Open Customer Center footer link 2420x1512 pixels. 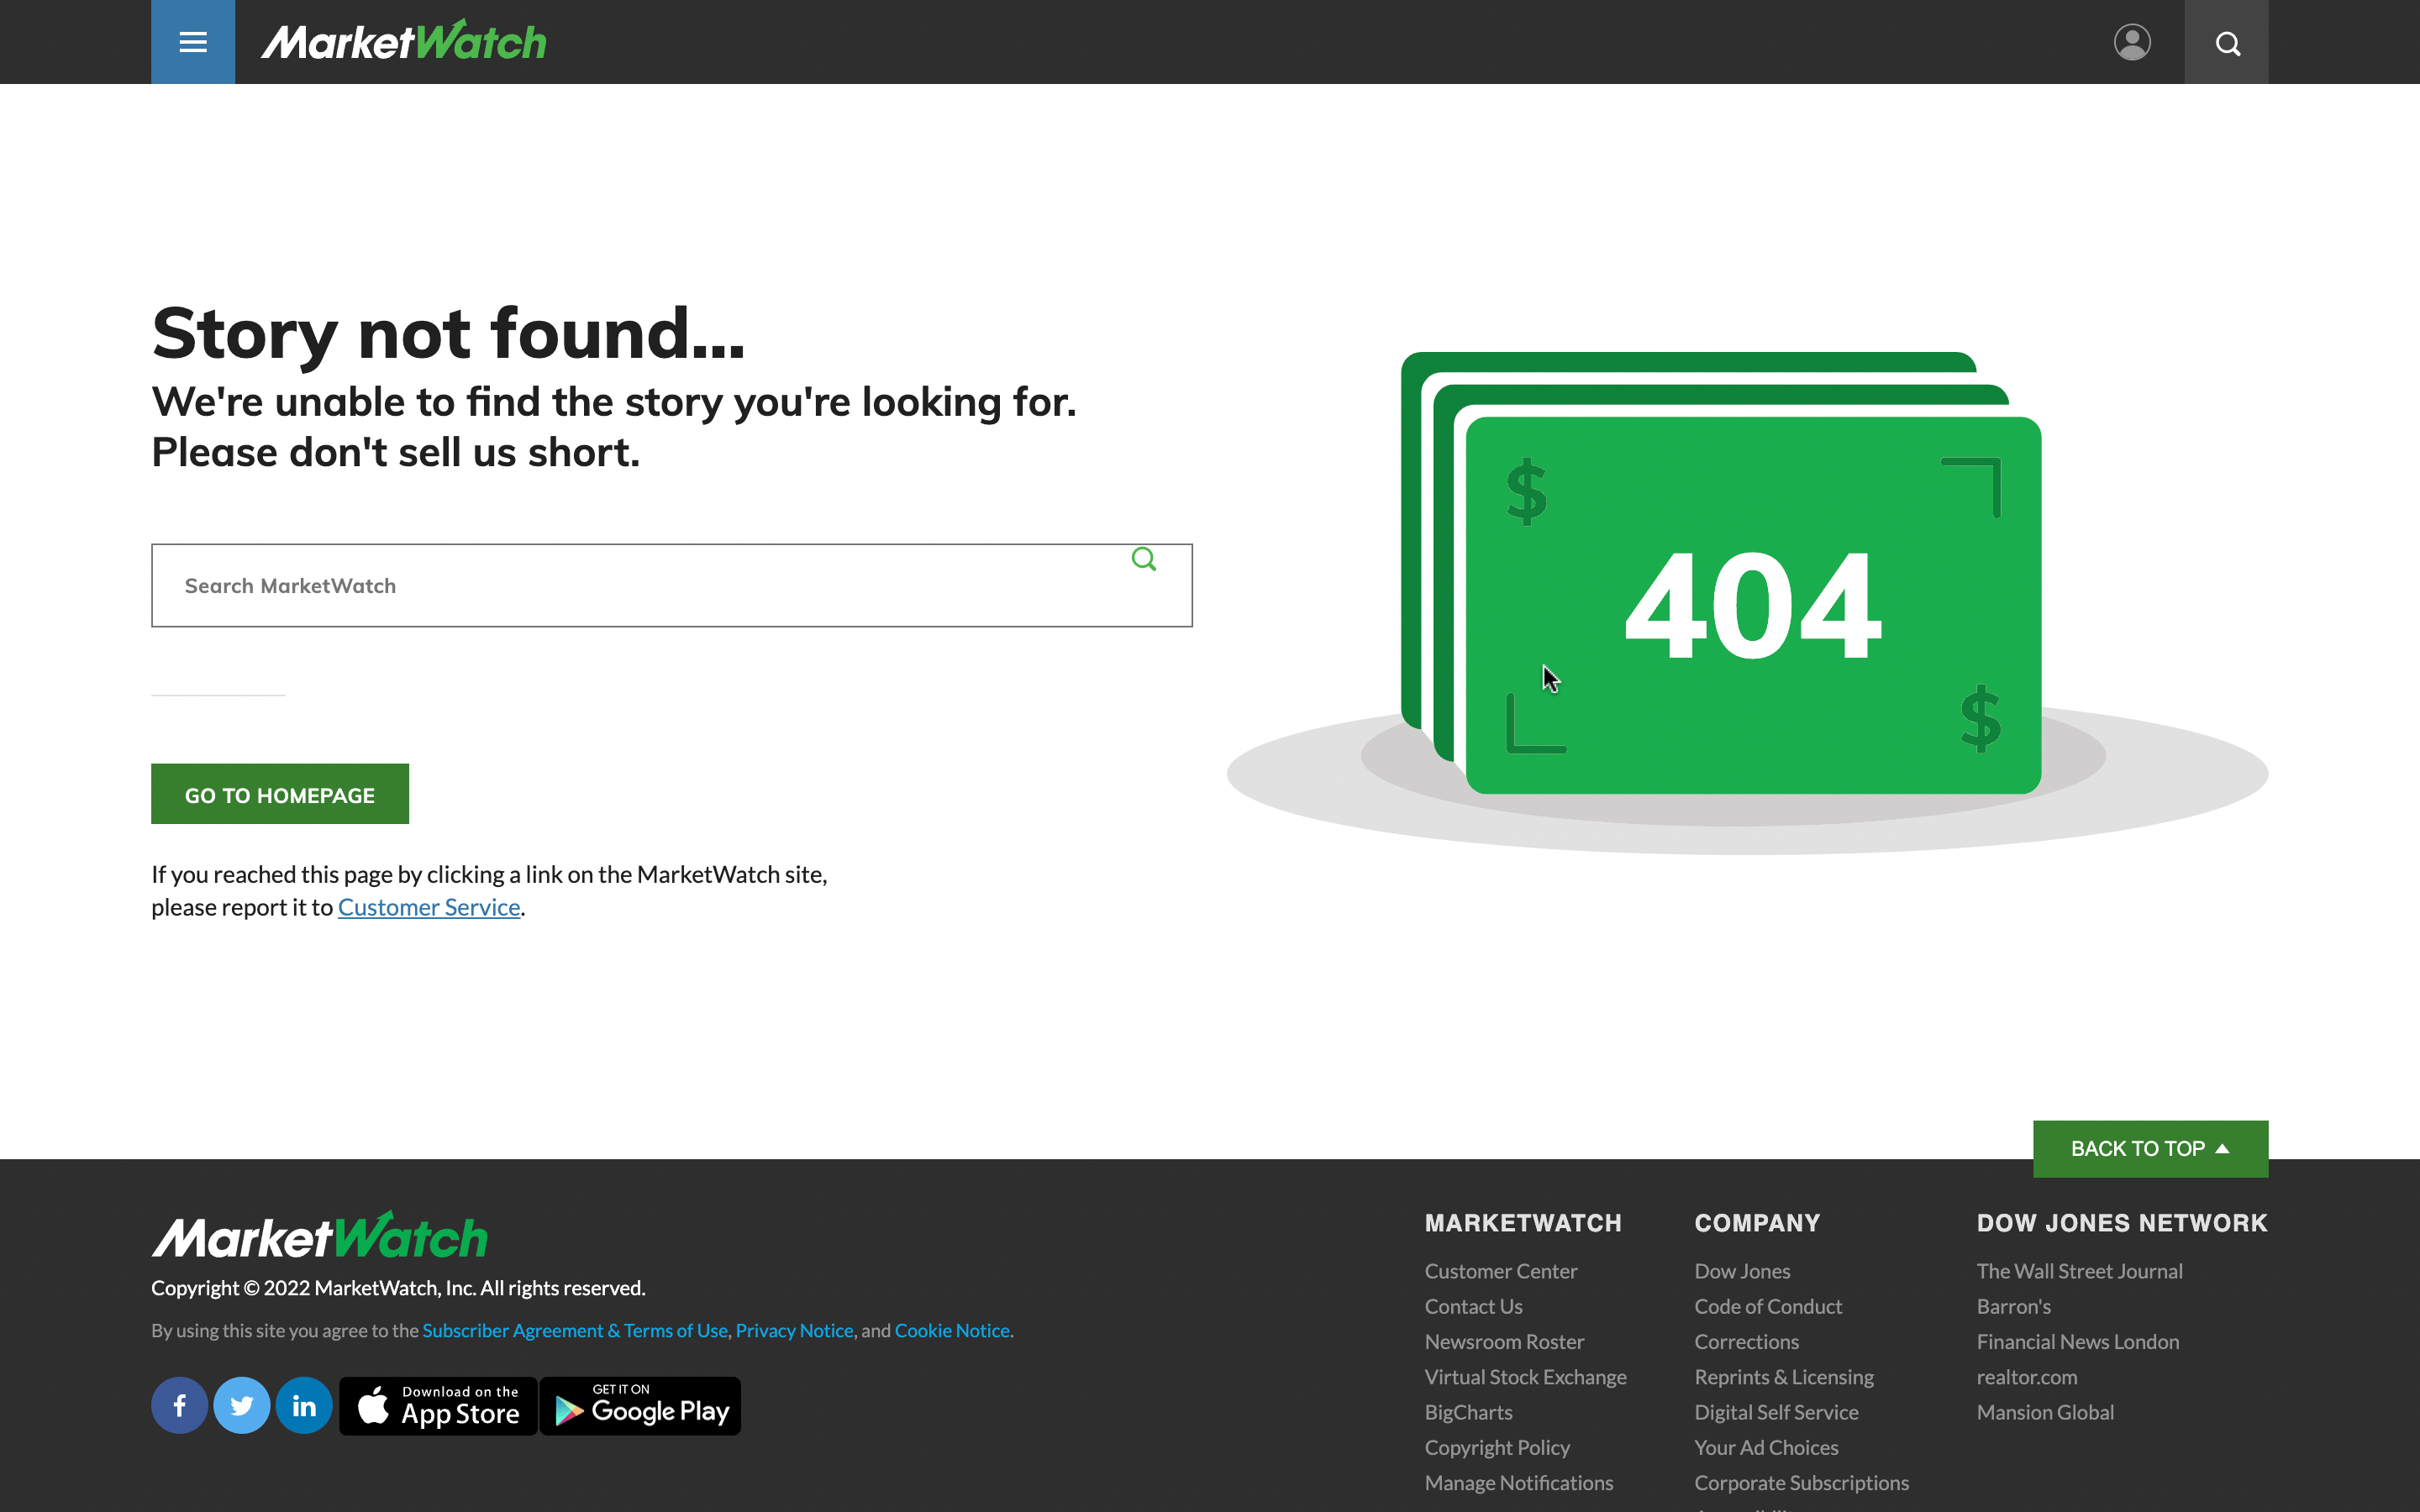pyautogui.click(x=1501, y=1271)
